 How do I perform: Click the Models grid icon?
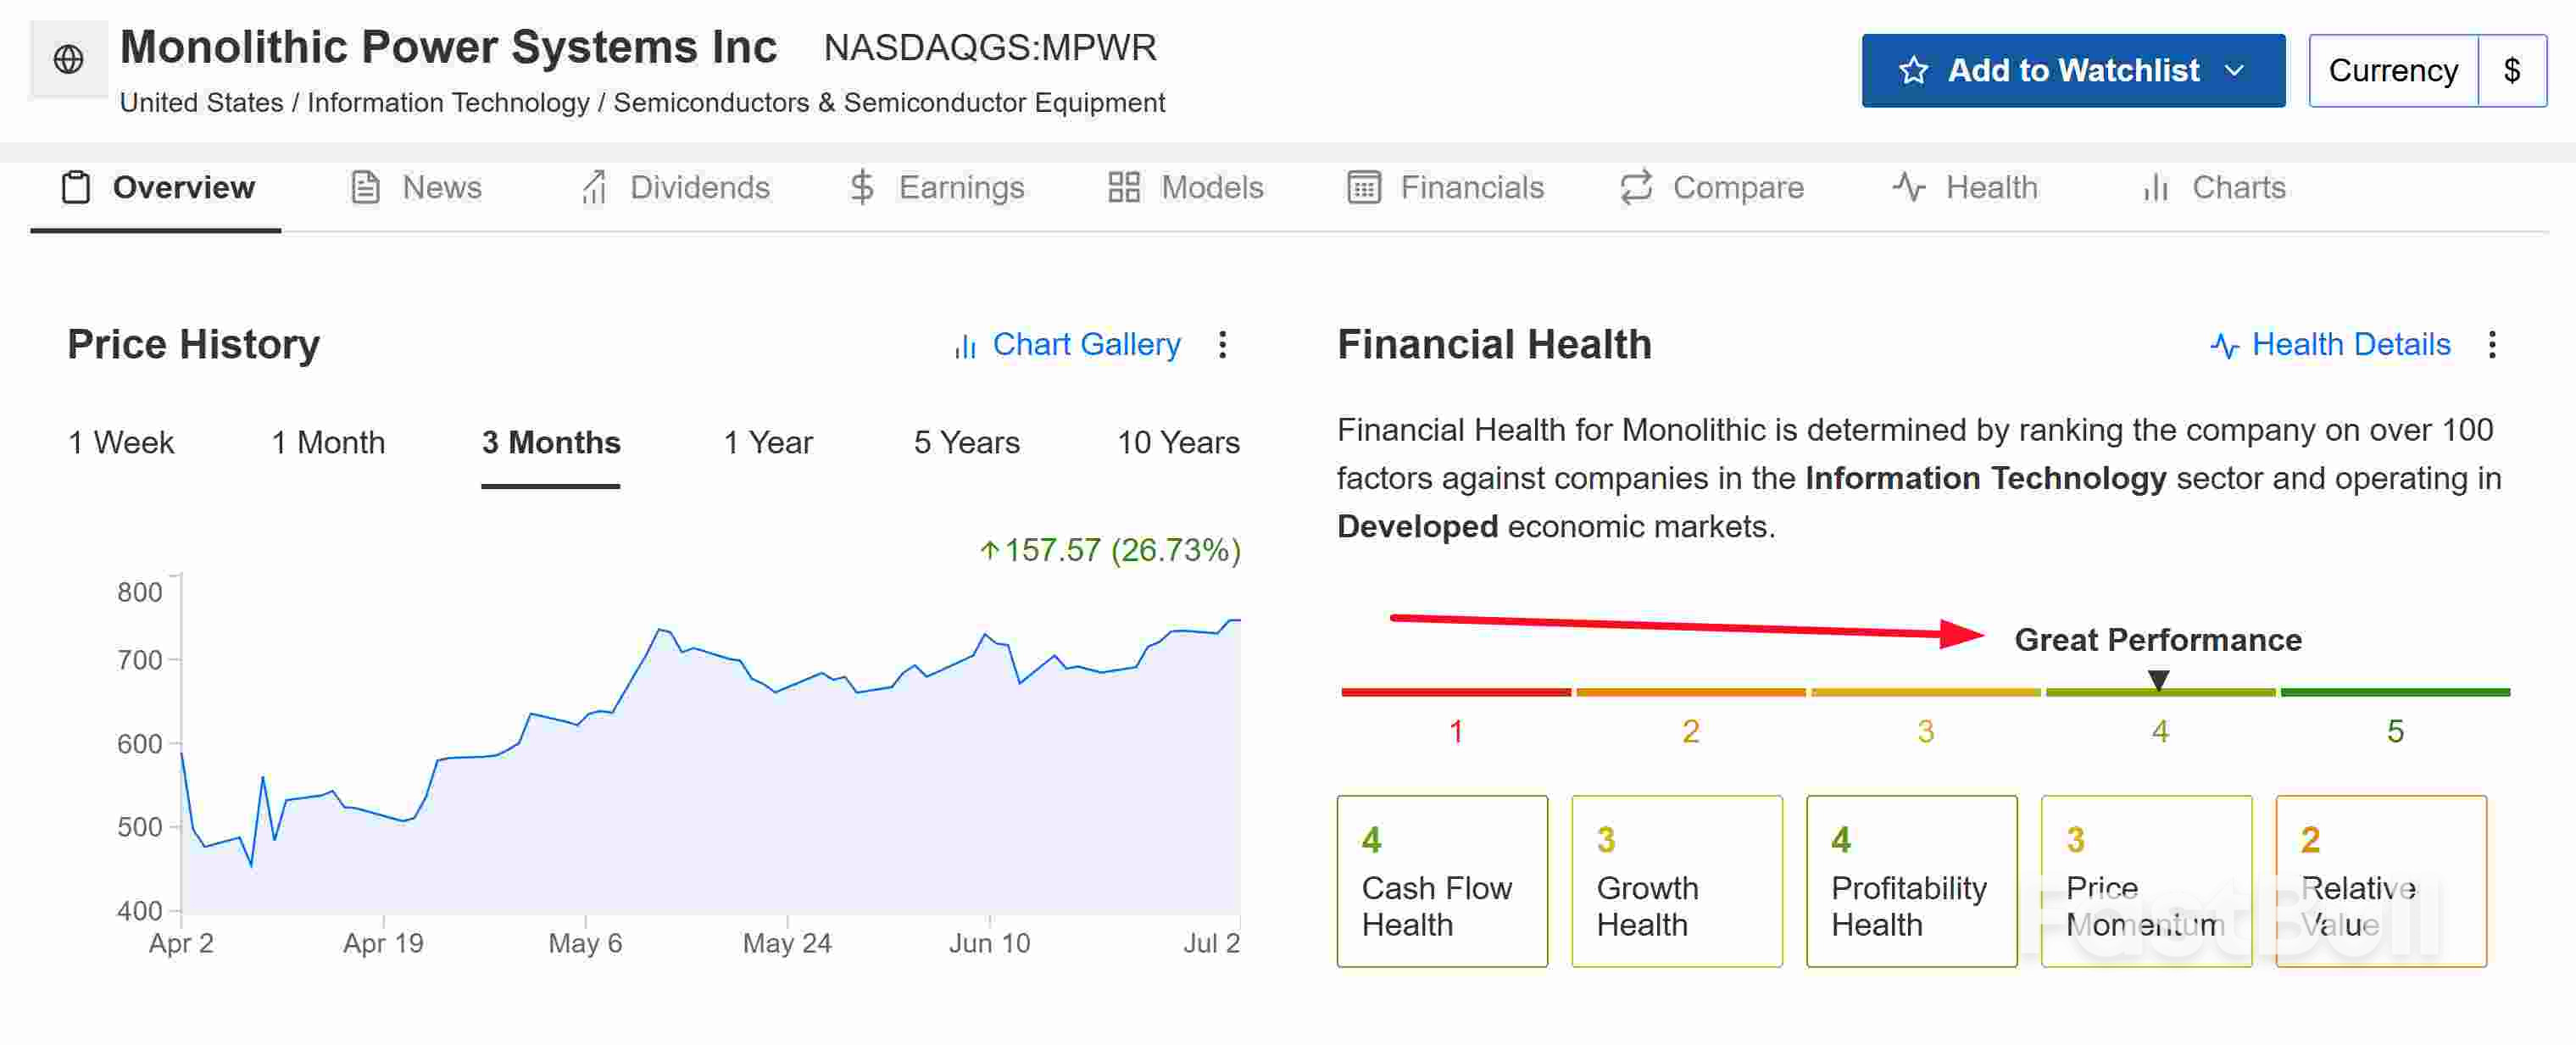[1122, 187]
